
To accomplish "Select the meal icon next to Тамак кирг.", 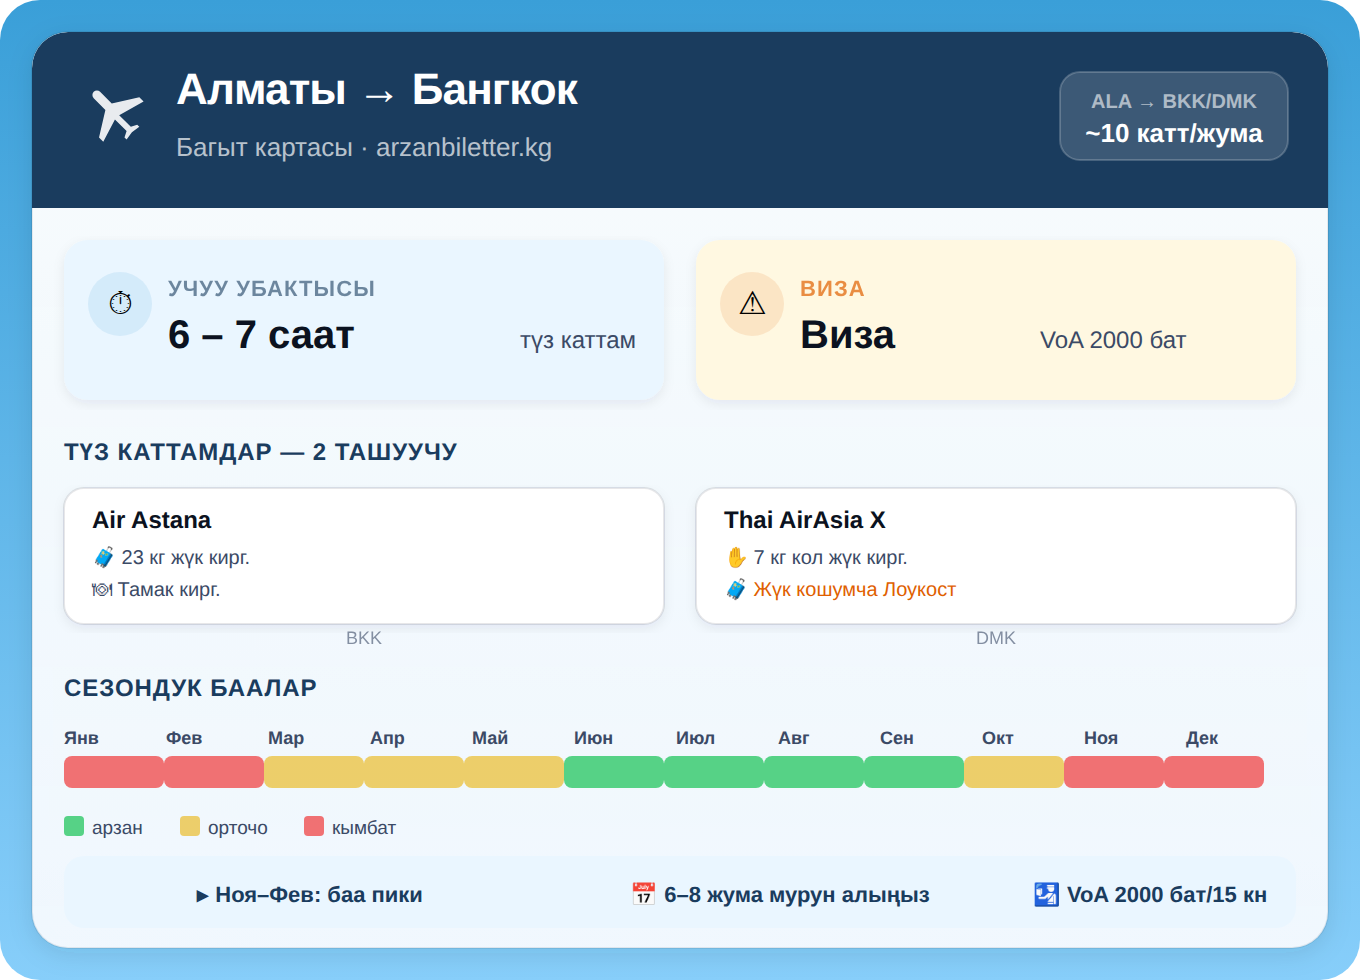I will (101, 589).
